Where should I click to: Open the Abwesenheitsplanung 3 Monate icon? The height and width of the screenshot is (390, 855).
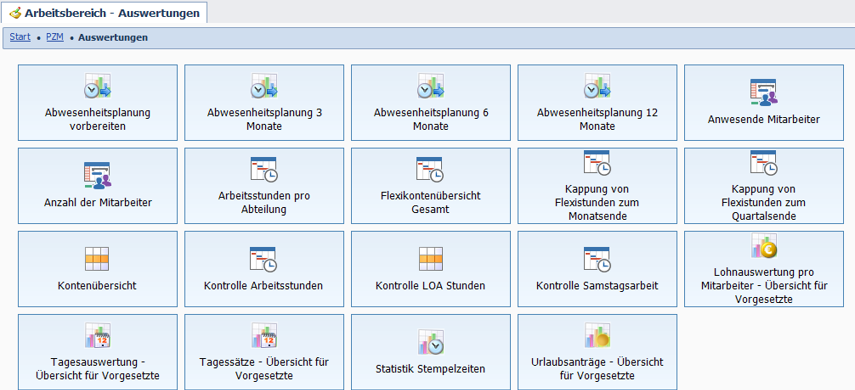coord(264,86)
